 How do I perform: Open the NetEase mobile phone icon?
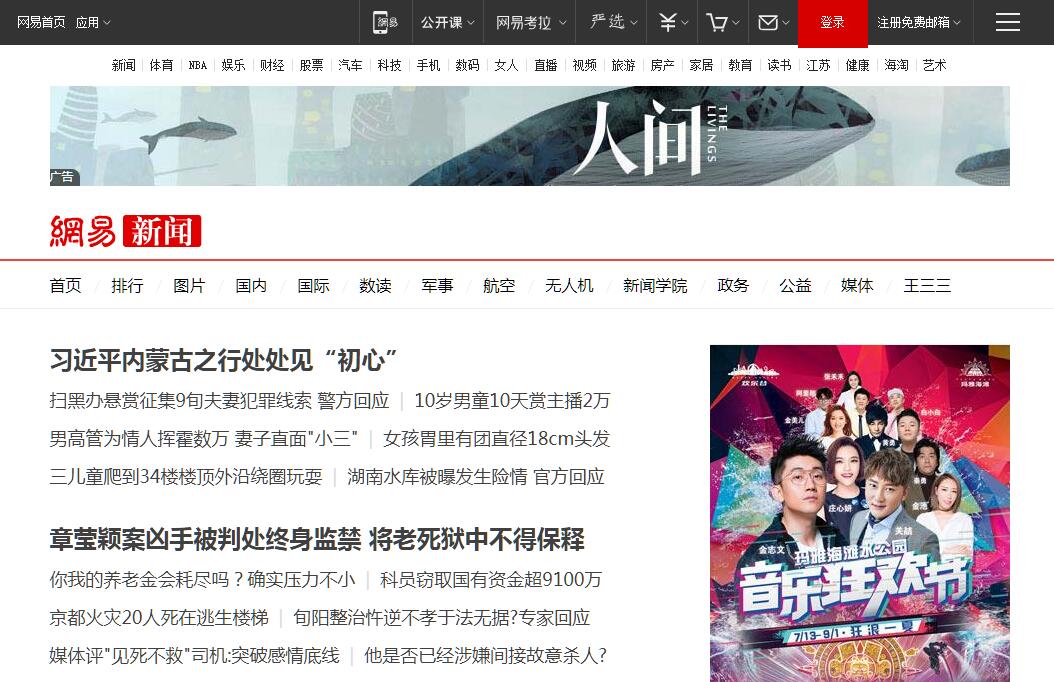click(386, 22)
